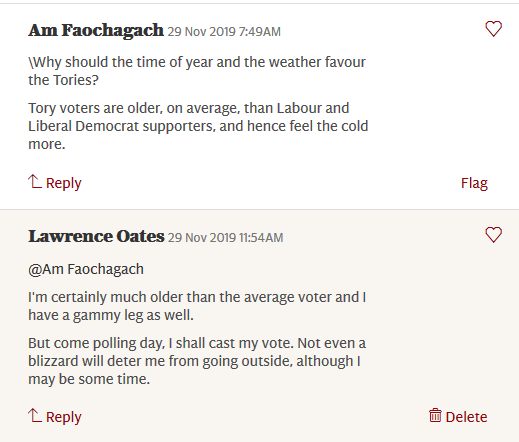Click the 'I'm certainly much older' paragraph
Viewport: 519px width, 442px height.
(197, 306)
